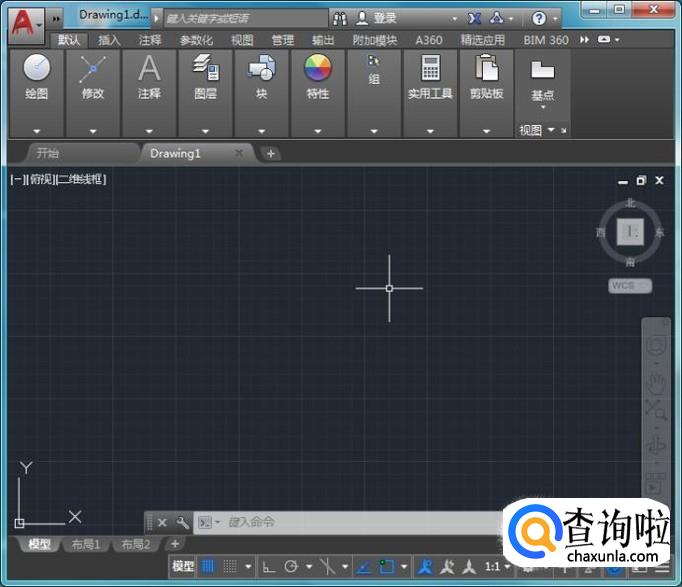Screen dimensions: 682x587
Task: Expand the WCS coordinate system dropdown
Action: click(x=630, y=286)
